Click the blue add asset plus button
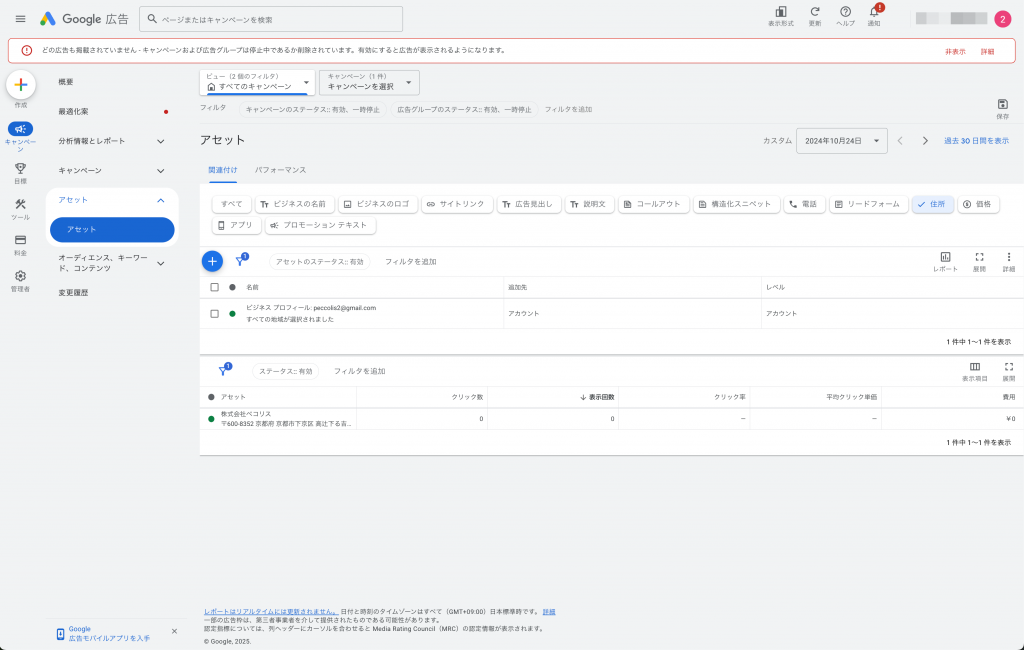The image size is (1024, 650). 212,261
